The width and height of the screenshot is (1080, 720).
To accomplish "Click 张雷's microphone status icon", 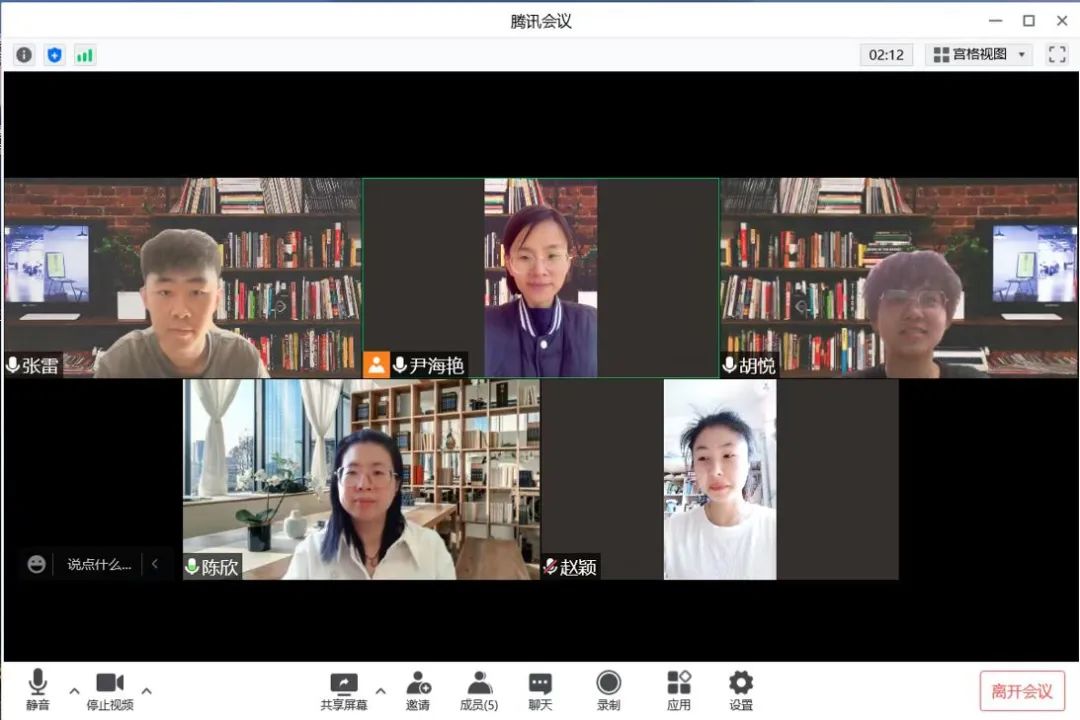I will pyautogui.click(x=12, y=364).
